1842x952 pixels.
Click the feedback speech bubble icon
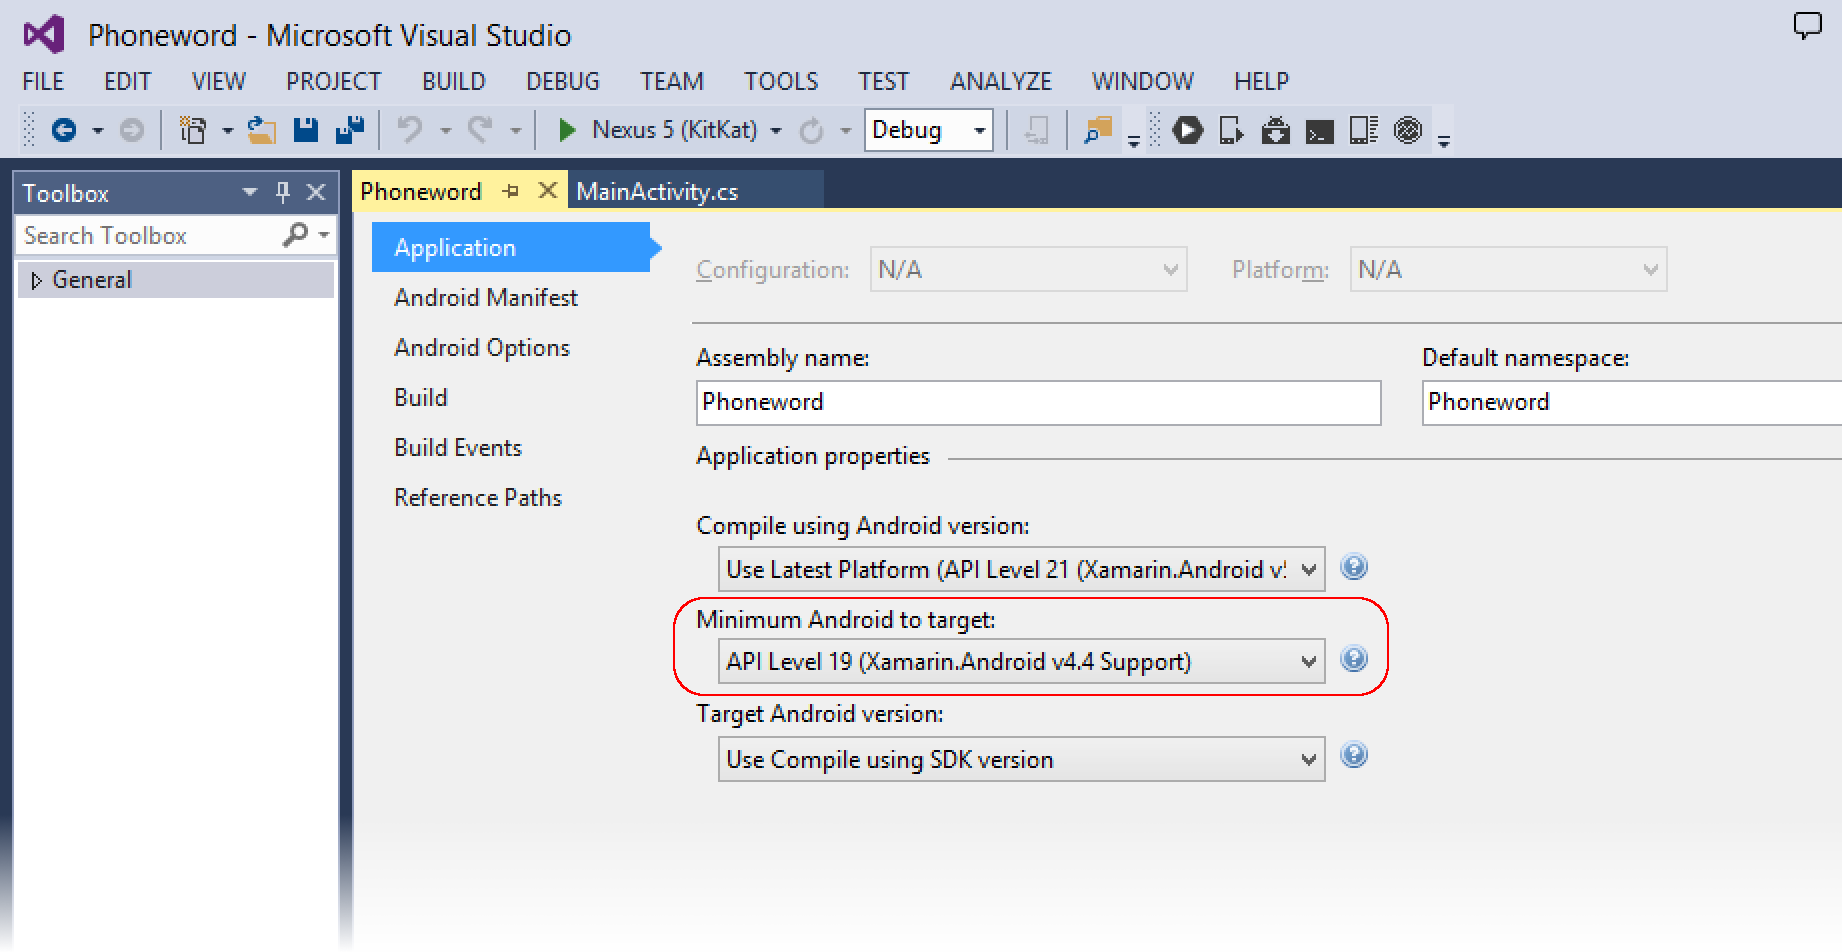coord(1807,25)
